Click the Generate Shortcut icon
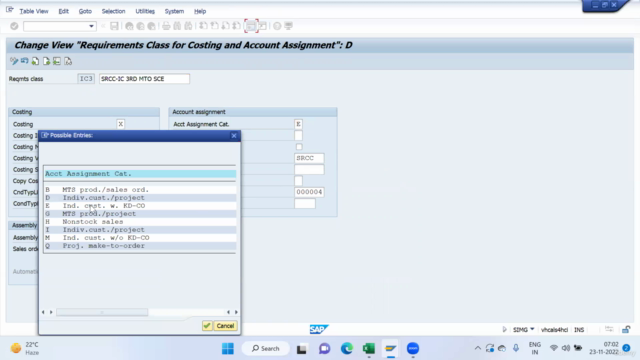The height and width of the screenshot is (360, 640). pos(262,26)
